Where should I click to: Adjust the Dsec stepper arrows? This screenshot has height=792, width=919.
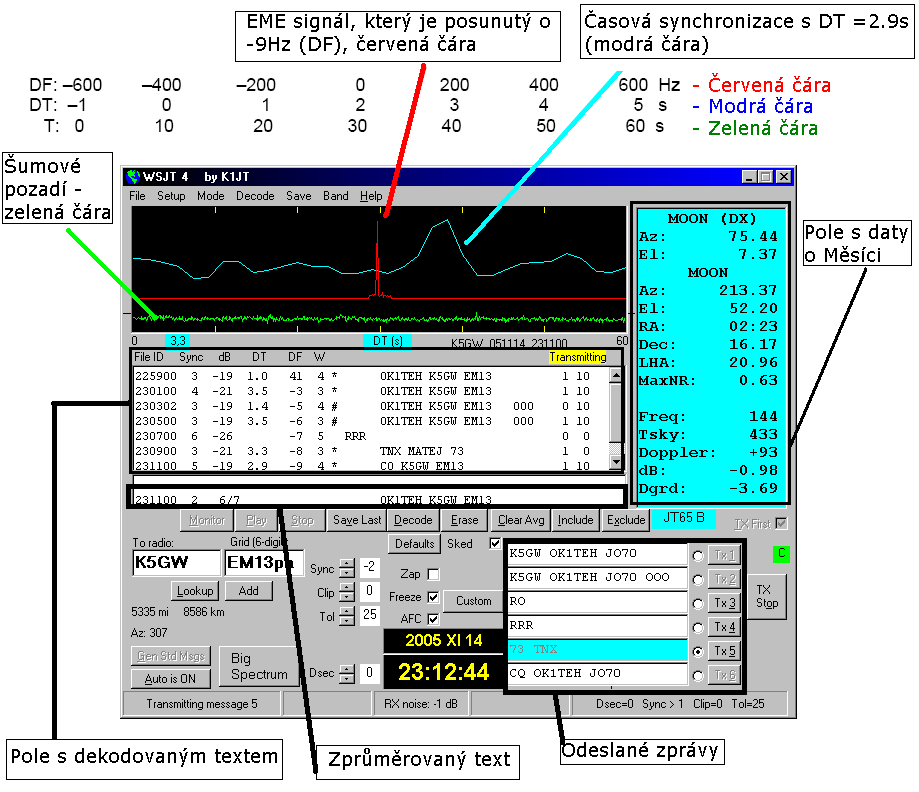tap(347, 674)
